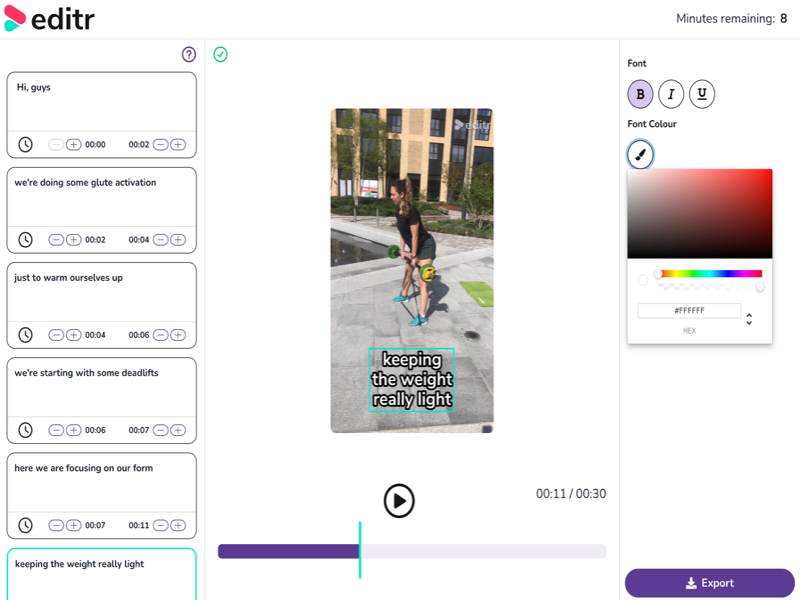Click the clock icon in deadlifts card
Image resolution: width=800 pixels, height=600 pixels.
coord(26,430)
